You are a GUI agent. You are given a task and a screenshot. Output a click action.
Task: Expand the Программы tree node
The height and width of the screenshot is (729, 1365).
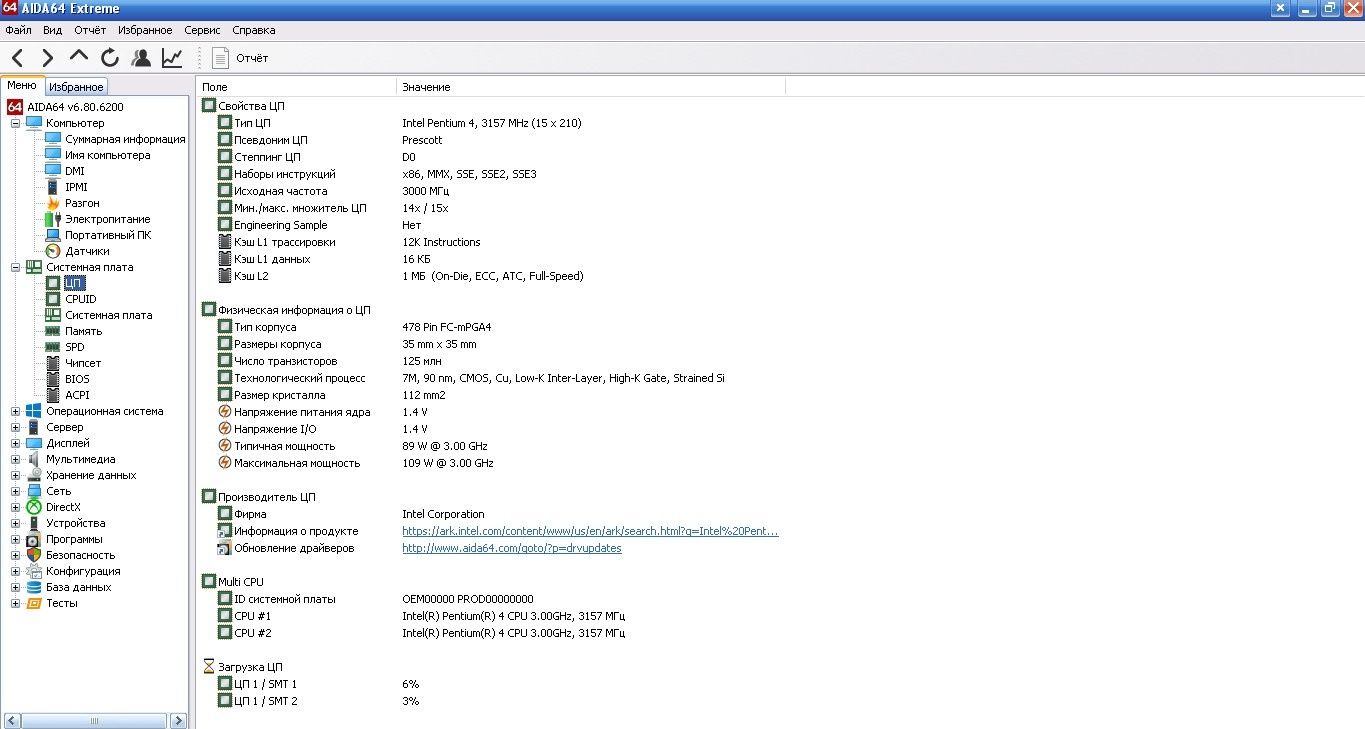[x=16, y=539]
